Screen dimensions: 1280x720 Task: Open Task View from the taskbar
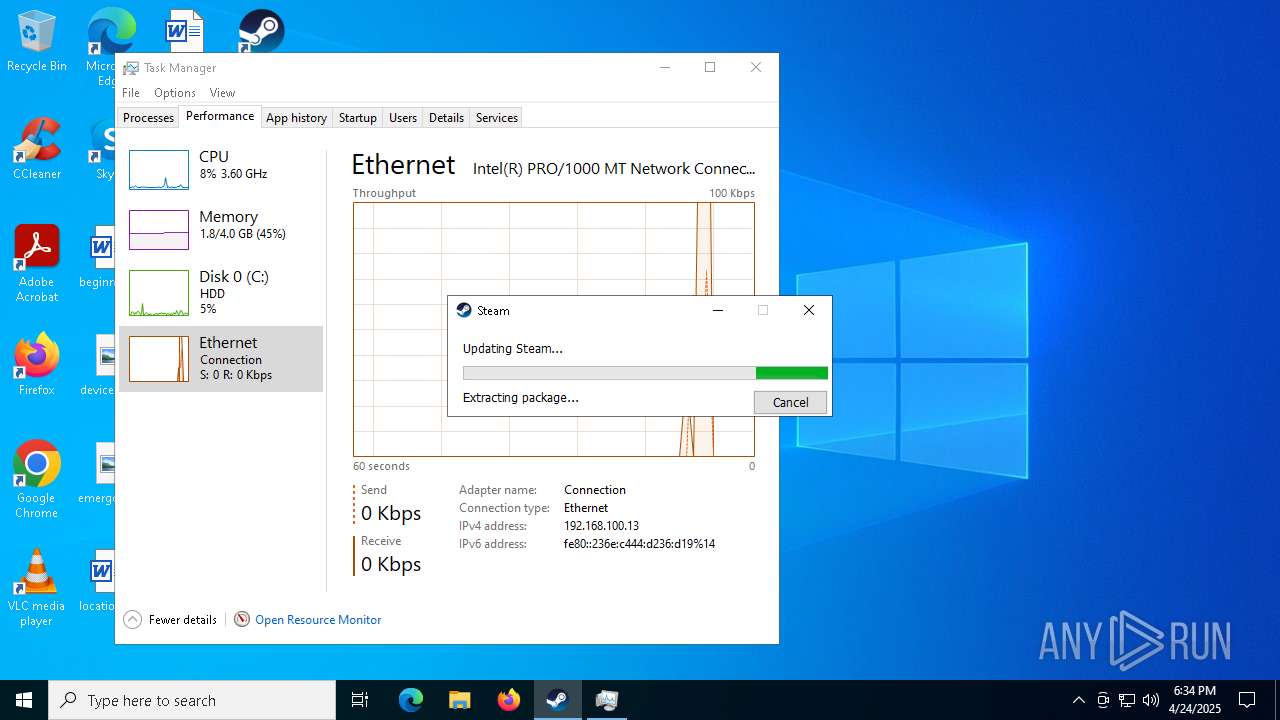pyautogui.click(x=360, y=700)
